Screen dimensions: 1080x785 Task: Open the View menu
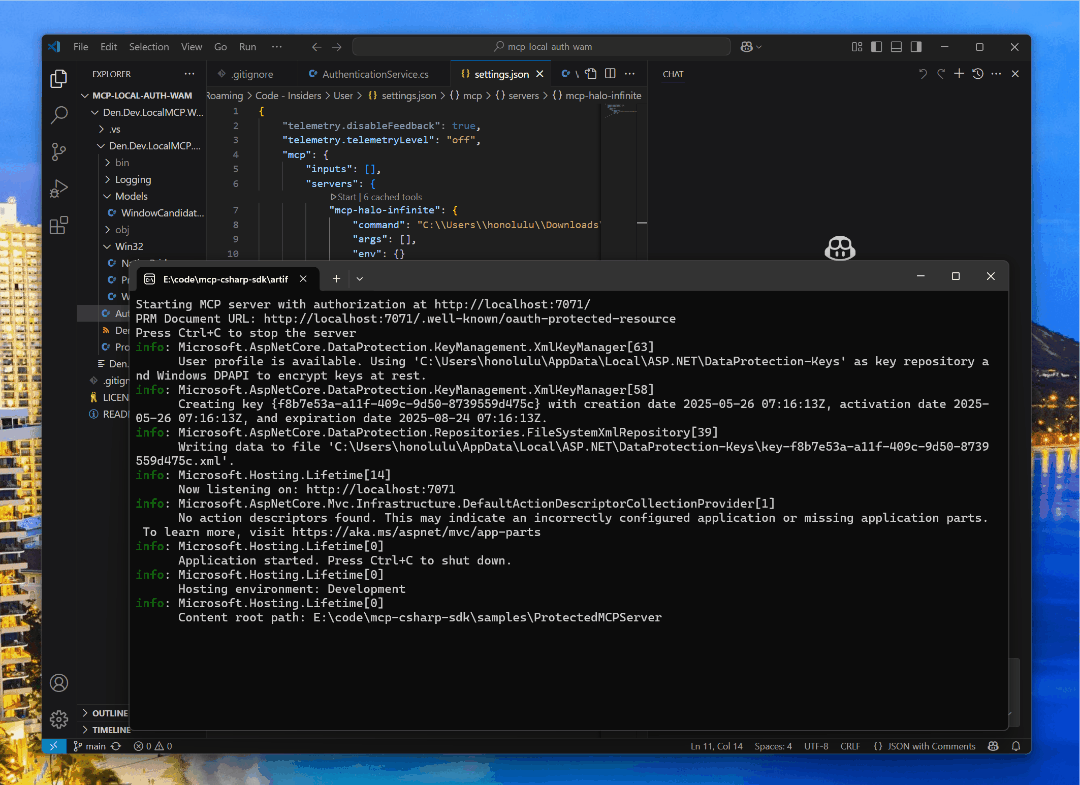pos(191,47)
